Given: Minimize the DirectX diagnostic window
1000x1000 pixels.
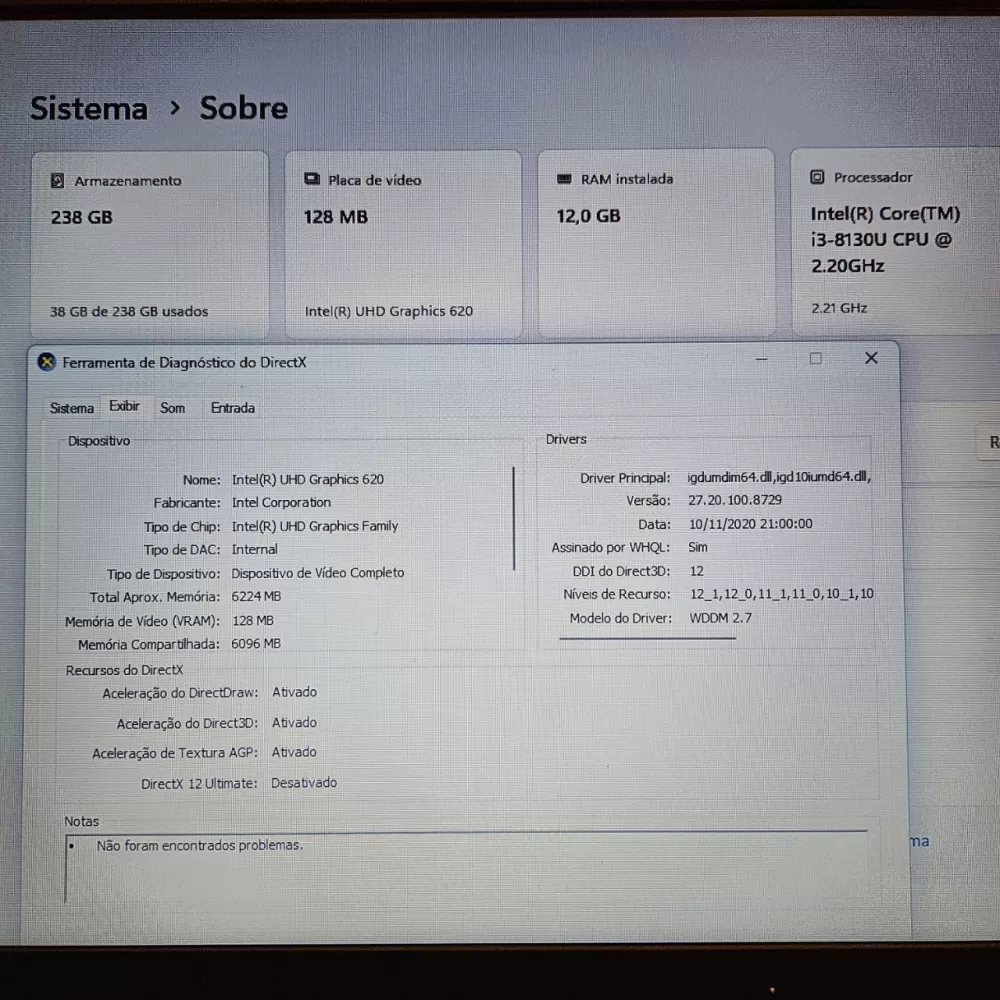Looking at the screenshot, I should point(761,359).
